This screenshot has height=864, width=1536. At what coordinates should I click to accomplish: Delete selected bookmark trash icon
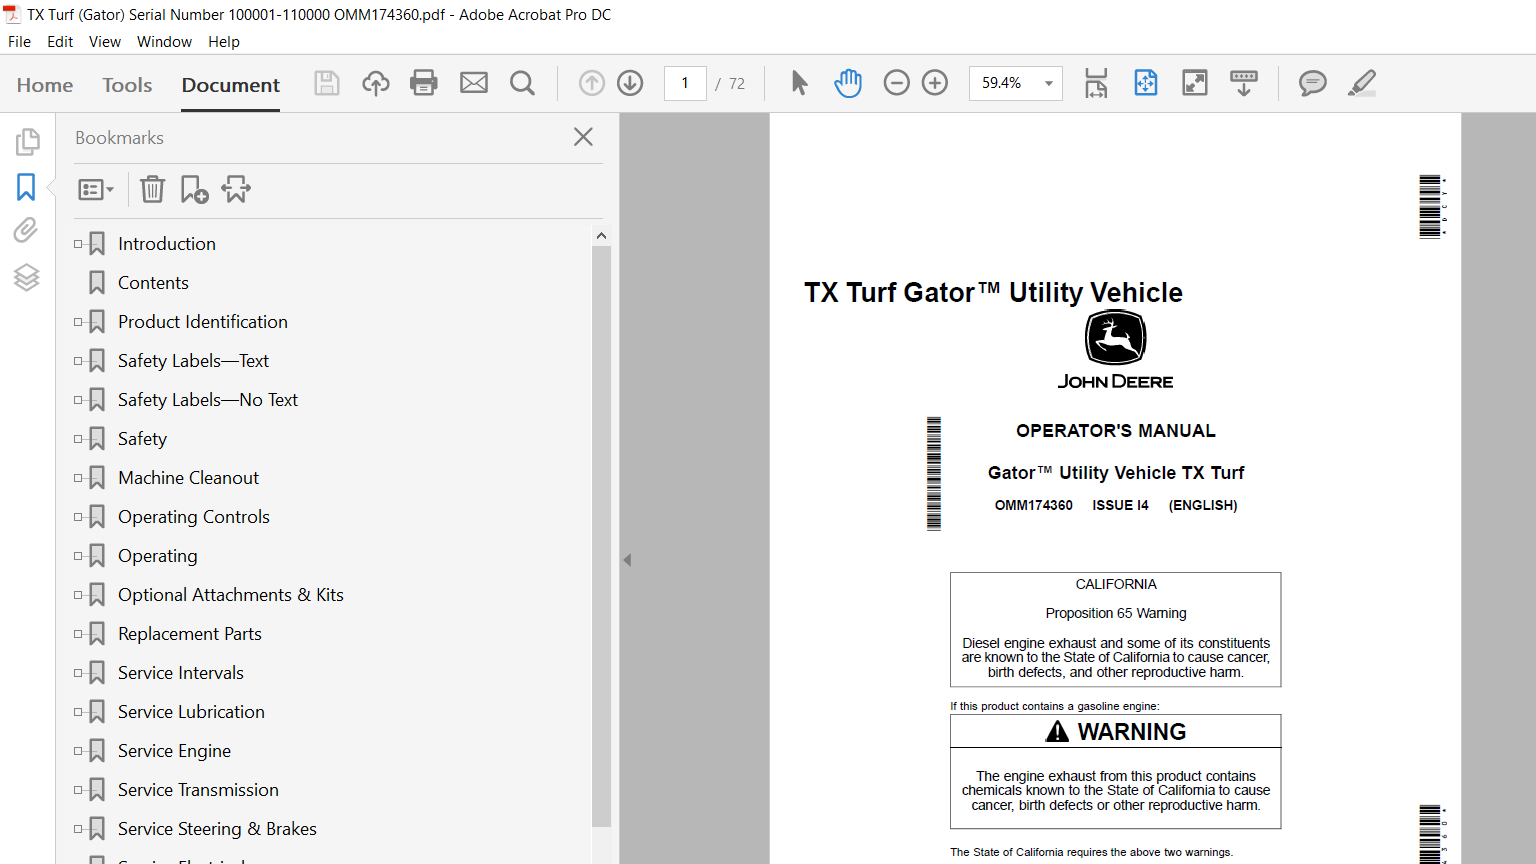tap(152, 189)
